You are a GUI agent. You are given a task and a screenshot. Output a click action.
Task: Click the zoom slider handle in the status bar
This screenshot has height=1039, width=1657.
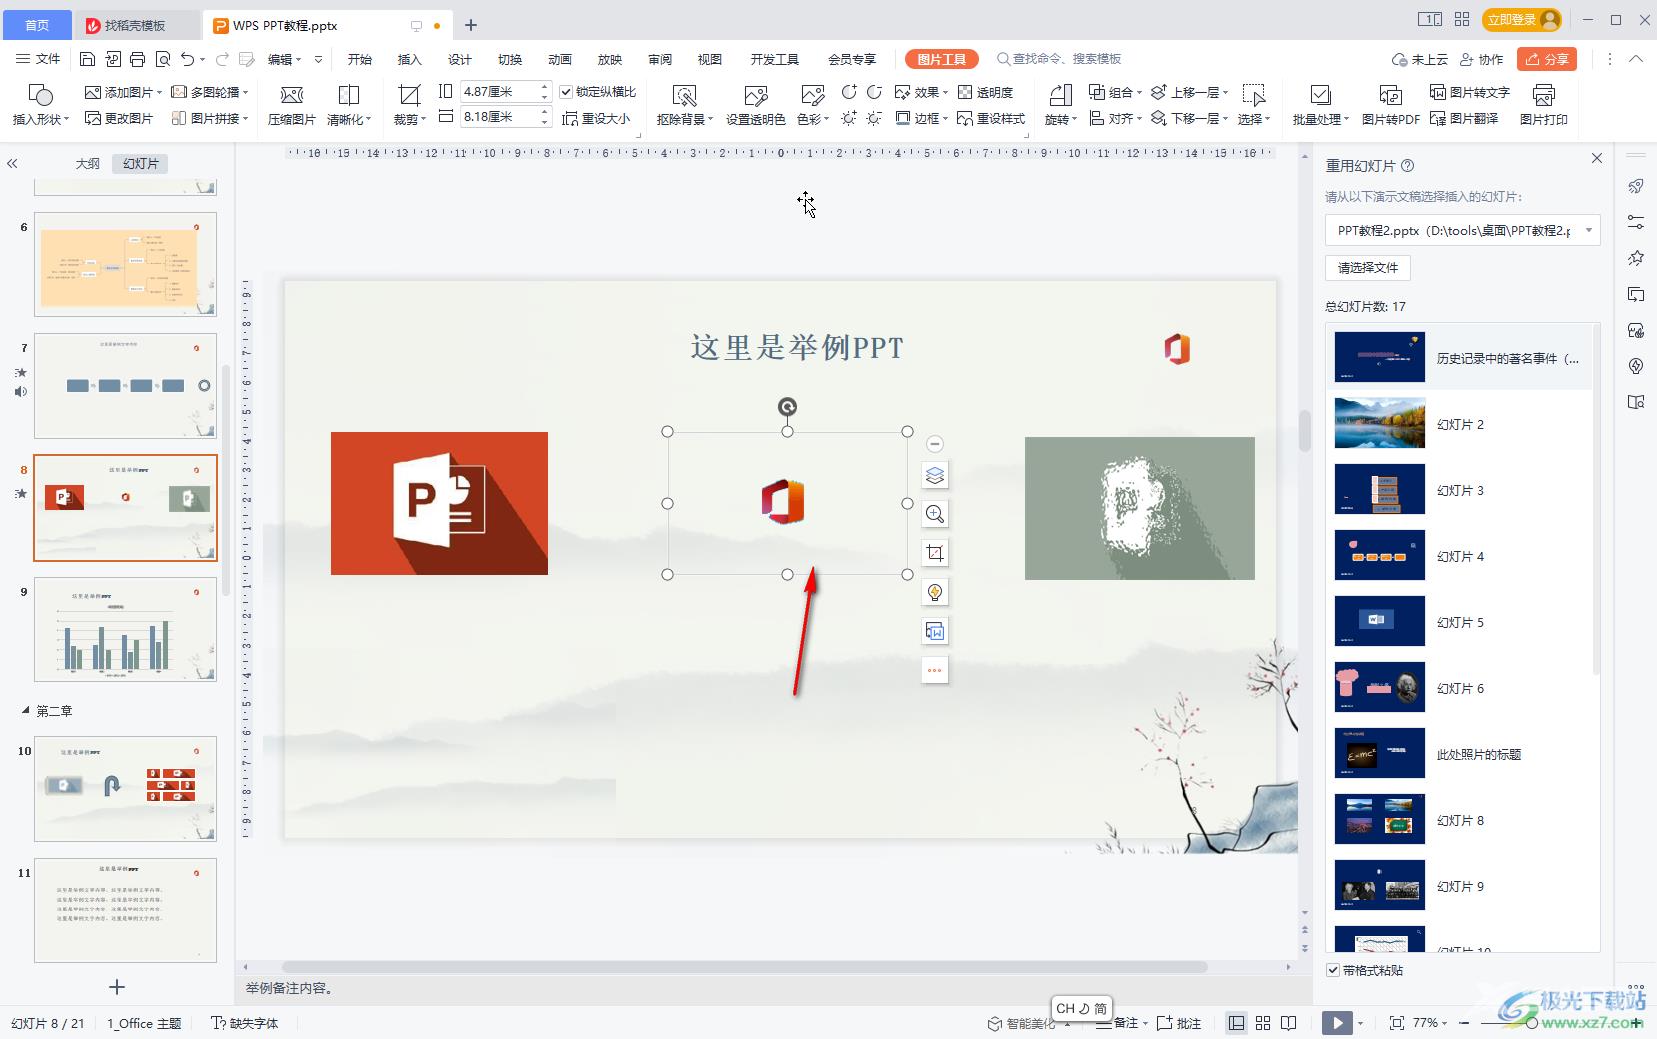coord(1531,1023)
